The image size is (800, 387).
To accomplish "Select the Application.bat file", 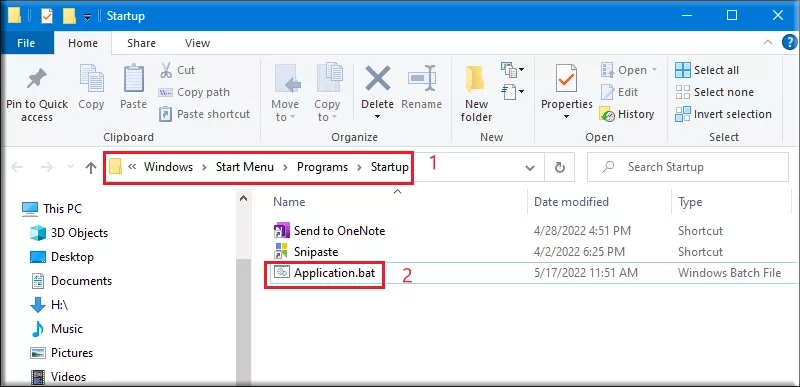I will [x=324, y=273].
